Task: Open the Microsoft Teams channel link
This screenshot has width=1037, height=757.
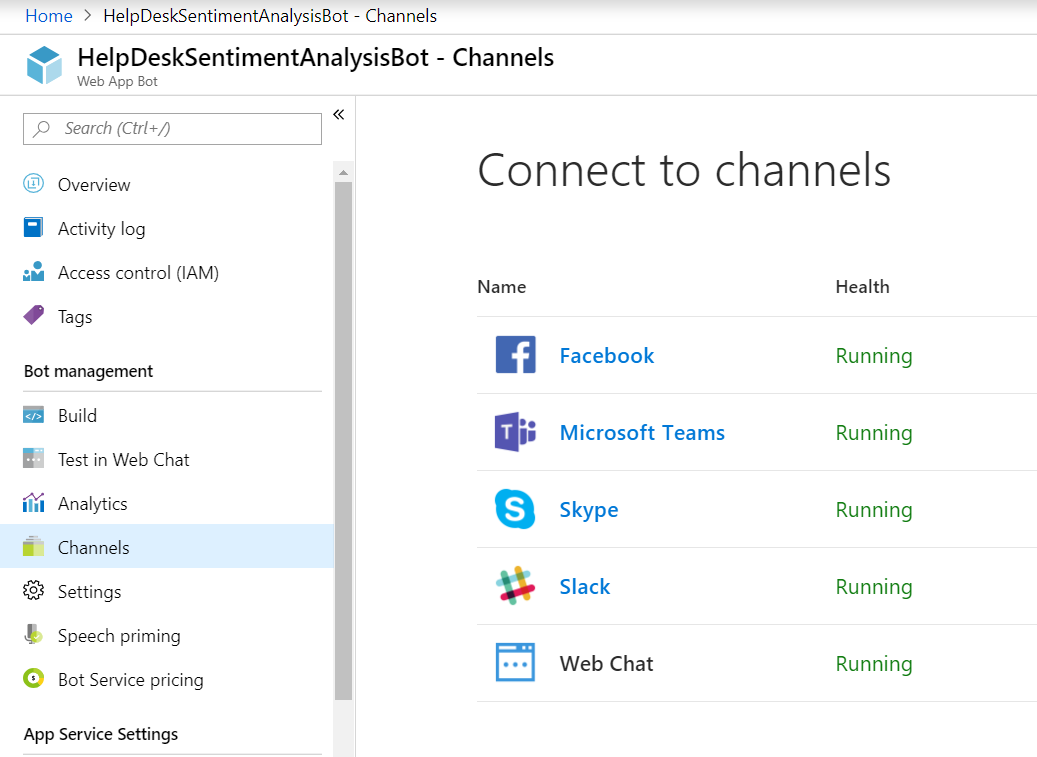Action: click(642, 433)
